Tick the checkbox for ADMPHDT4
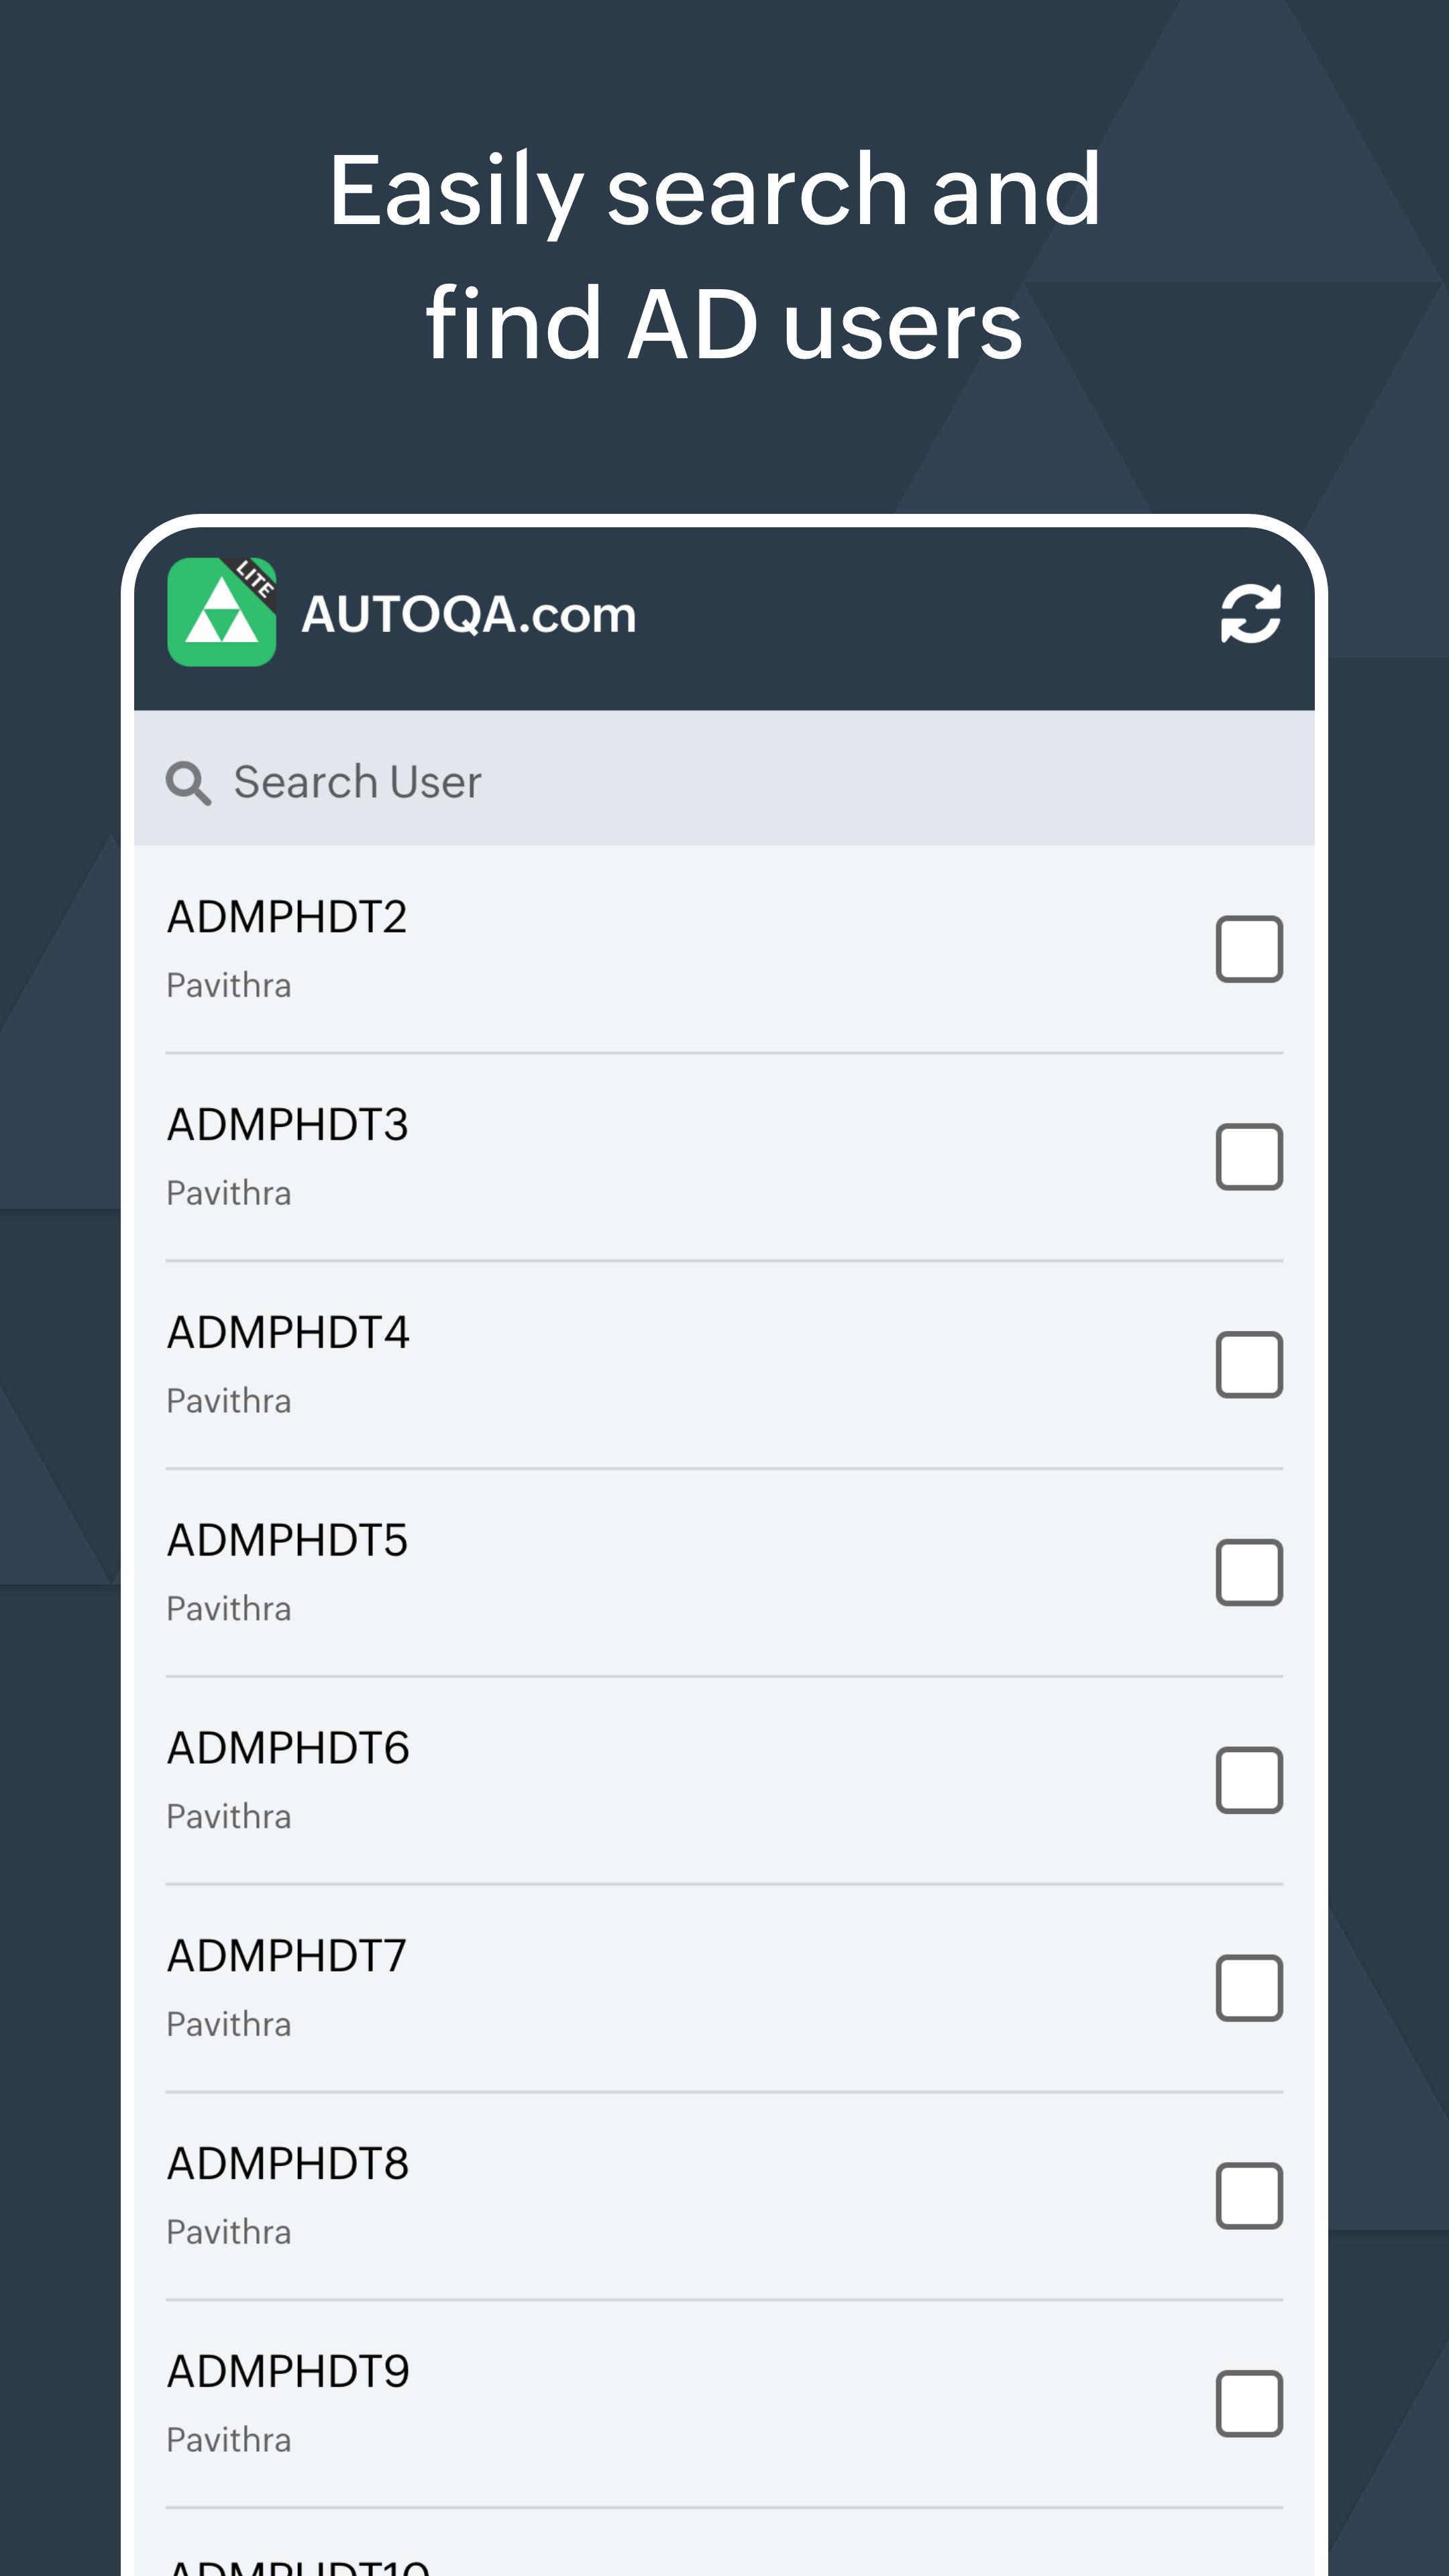 click(1249, 1365)
